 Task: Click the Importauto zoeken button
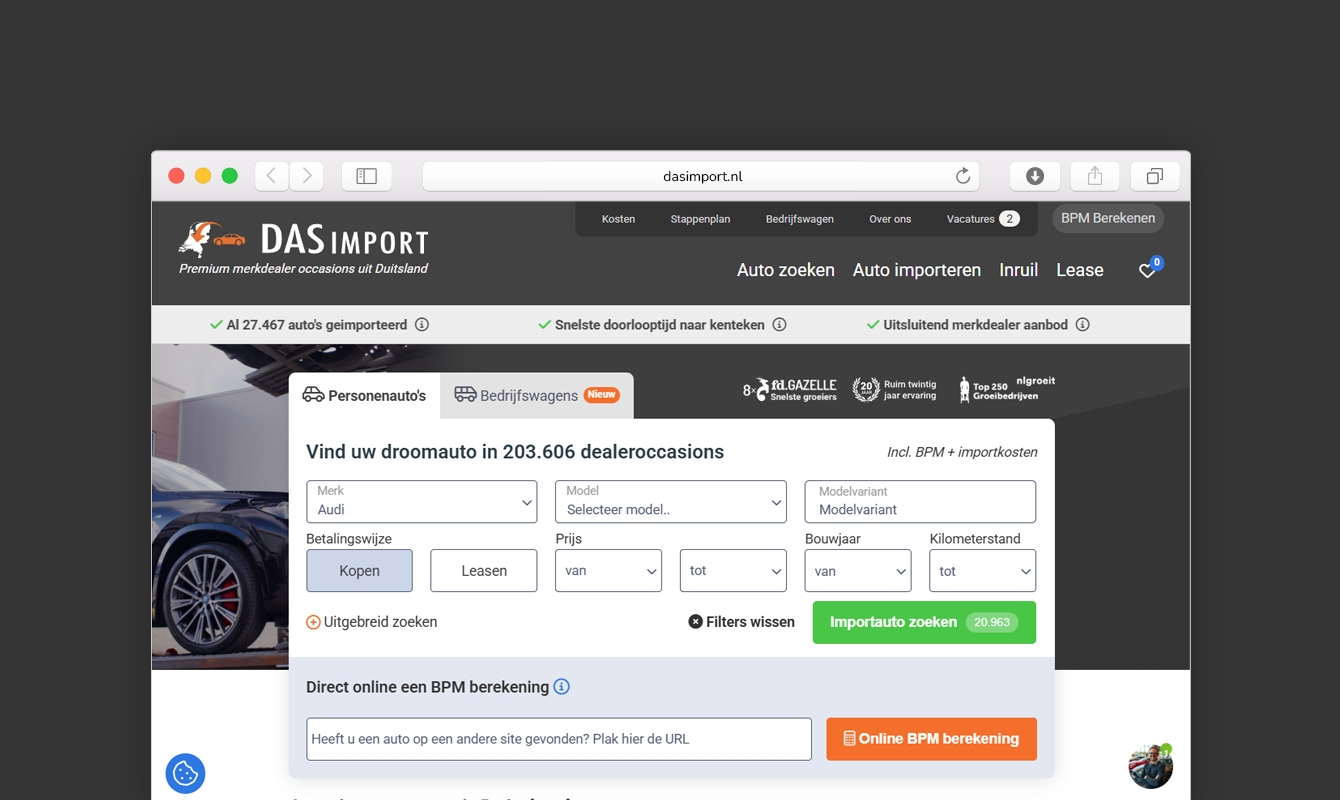[x=923, y=622]
